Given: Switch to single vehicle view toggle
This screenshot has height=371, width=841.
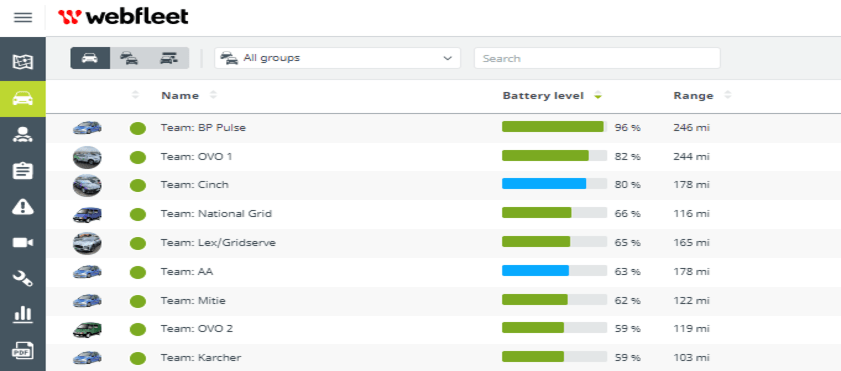Looking at the screenshot, I should coord(90,58).
